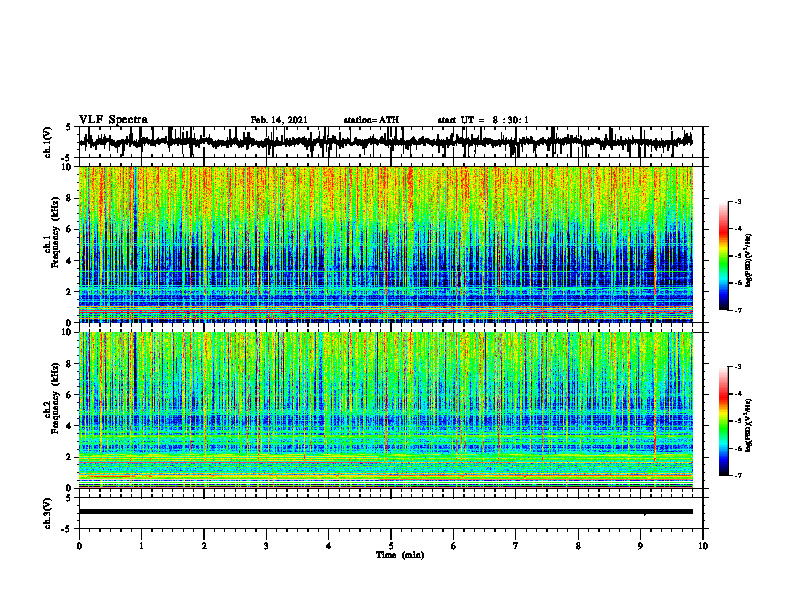Click the ch.1 spectrogram plot area
The width and height of the screenshot is (792, 612).
[386, 244]
